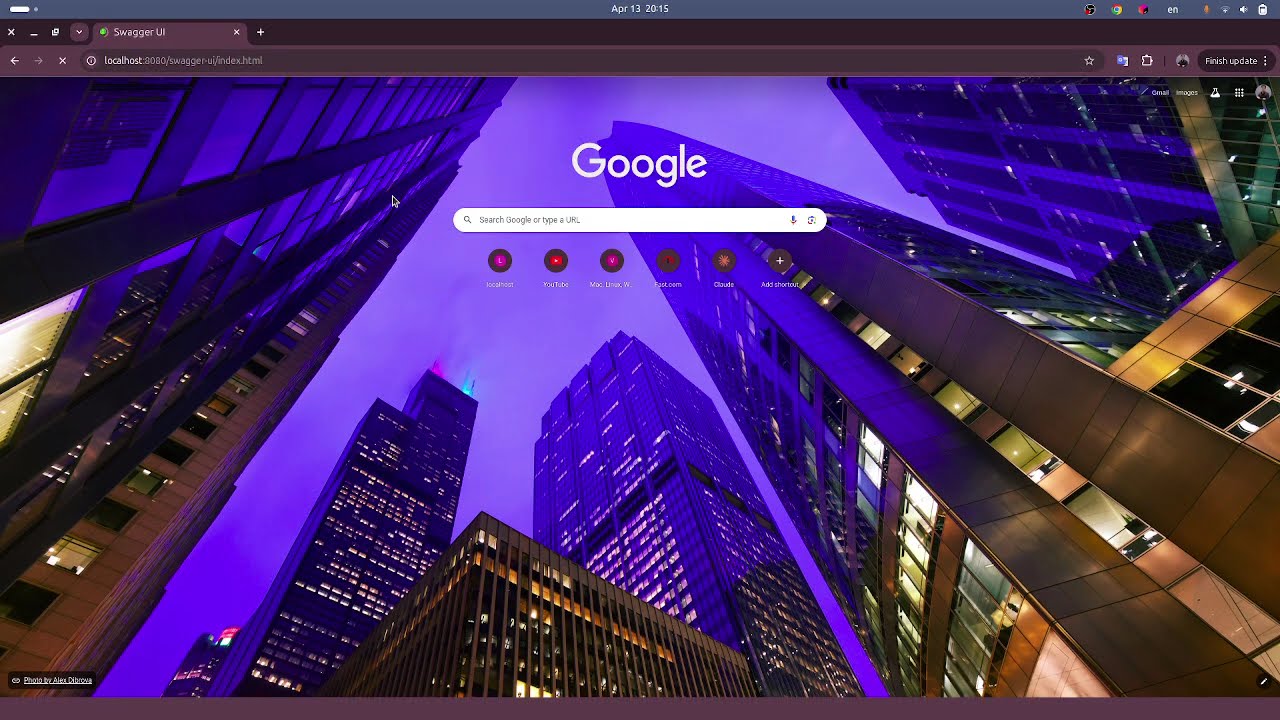Open a new tab
This screenshot has width=1280, height=720.
pos(260,32)
